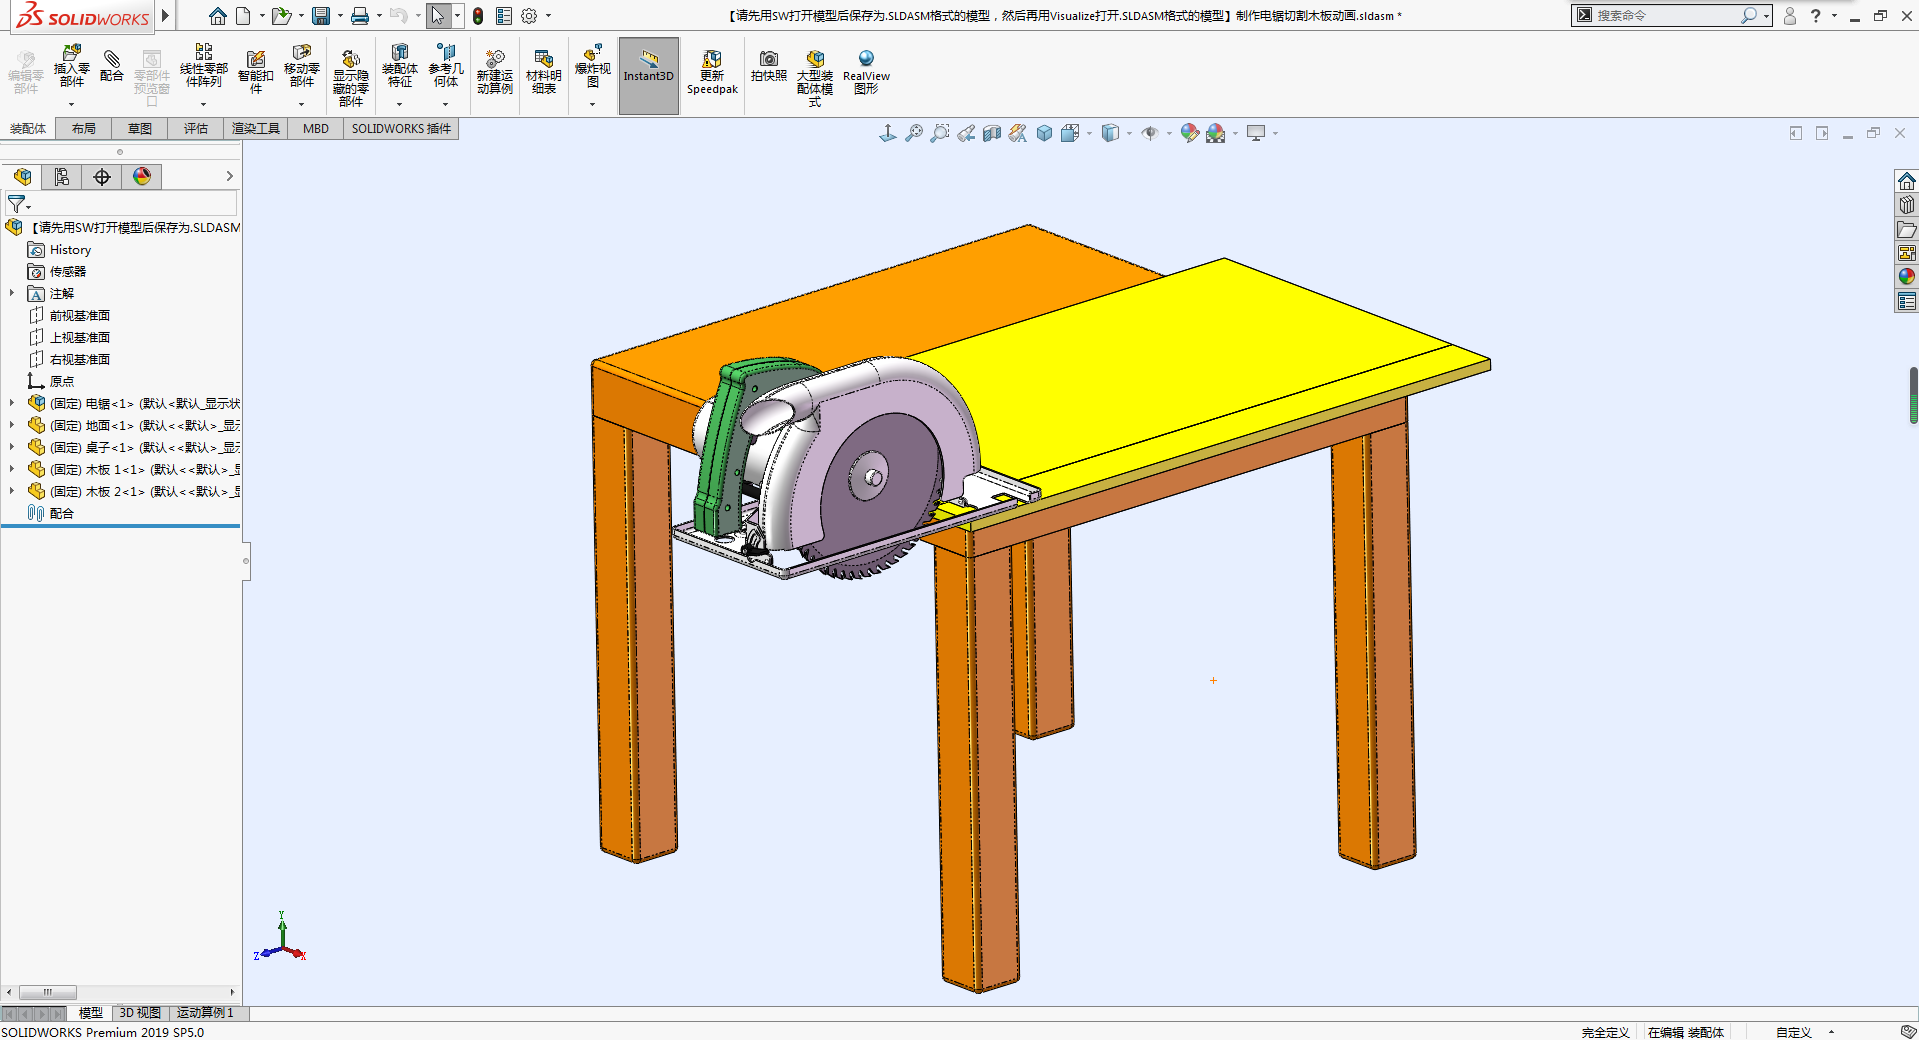1919x1040 pixels.
Task: Switch to the 草图 (Sketch) tab
Action: pyautogui.click(x=140, y=128)
